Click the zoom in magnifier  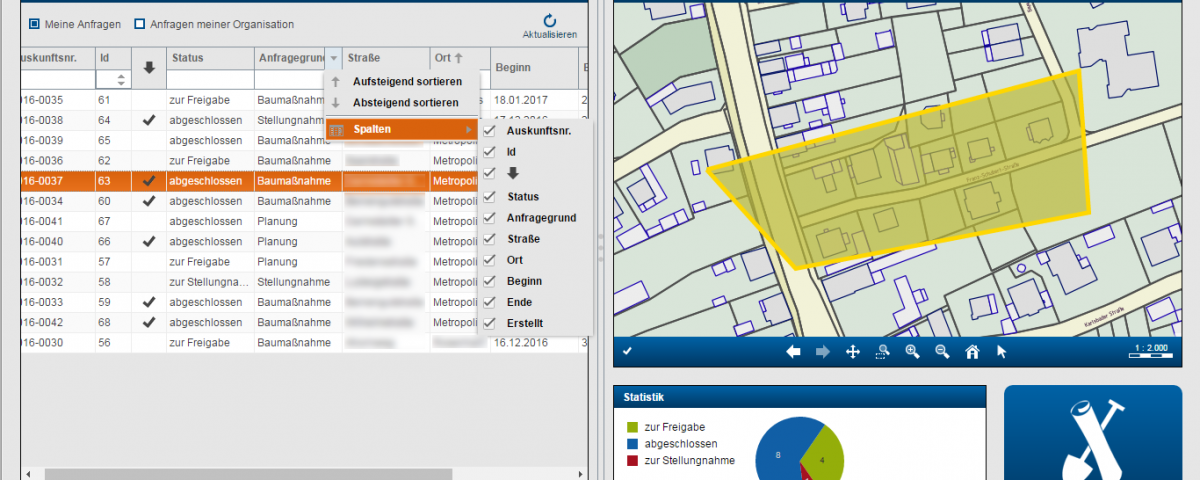coord(912,352)
